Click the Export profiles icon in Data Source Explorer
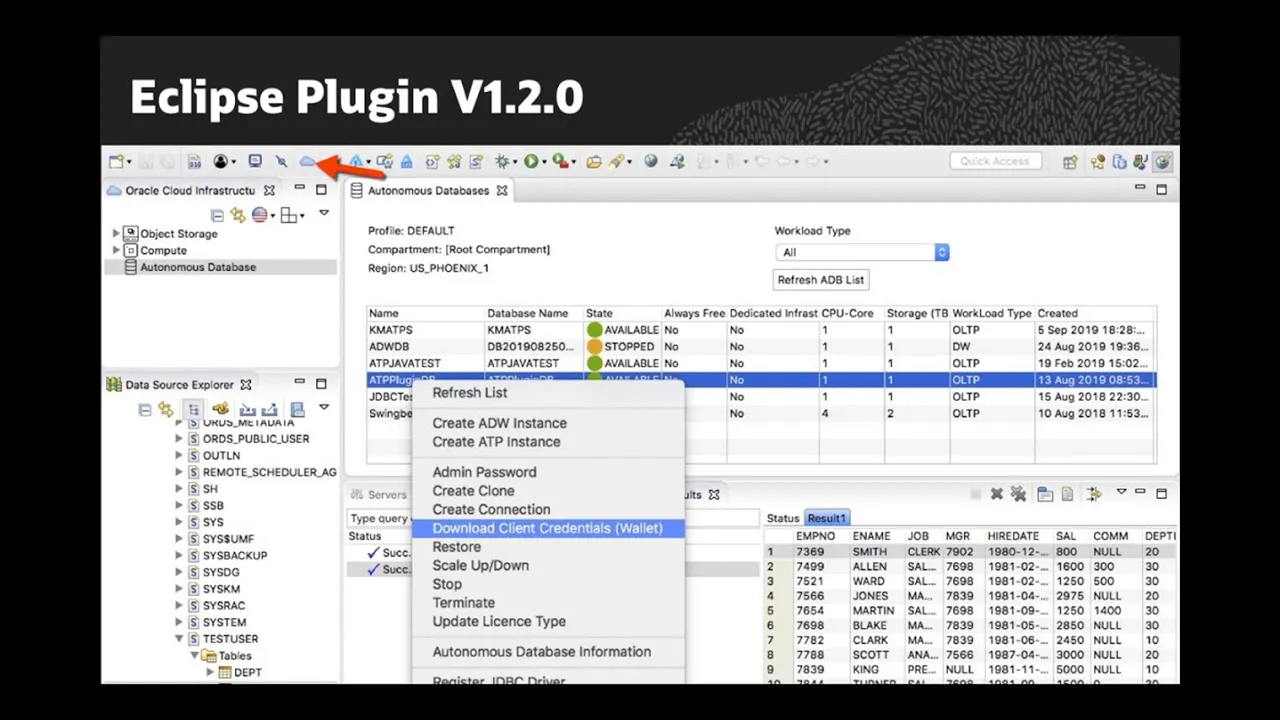The height and width of the screenshot is (720, 1280). tap(269, 409)
